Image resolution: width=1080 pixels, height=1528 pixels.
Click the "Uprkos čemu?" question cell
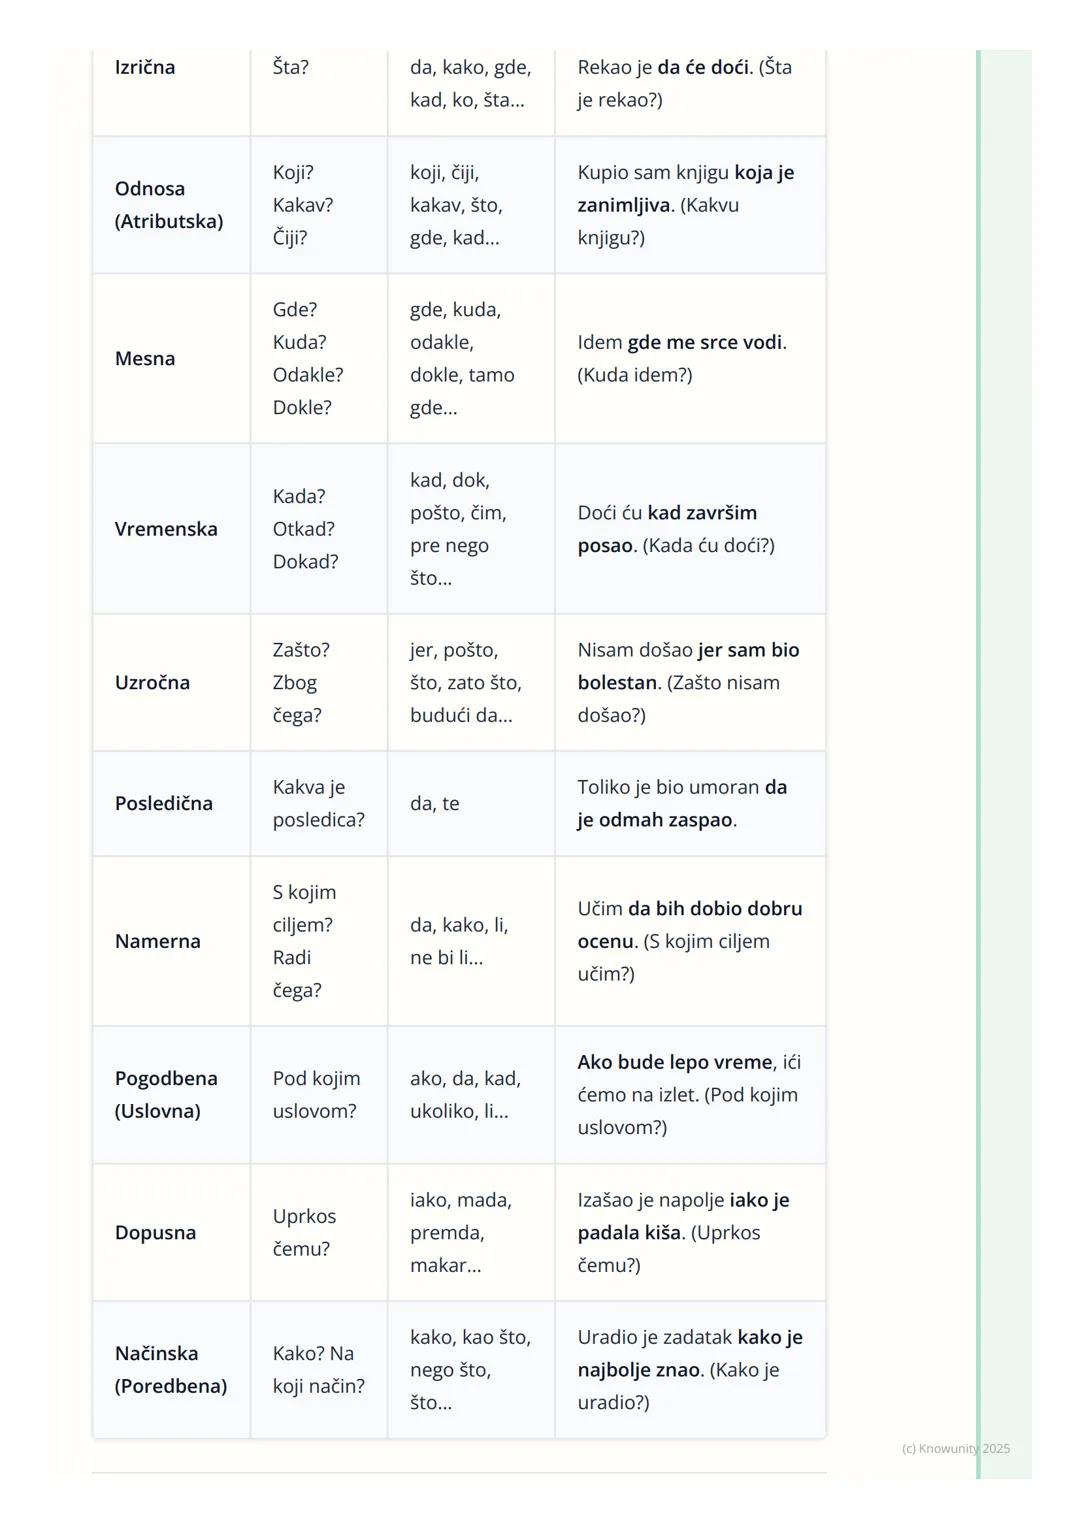304,1232
